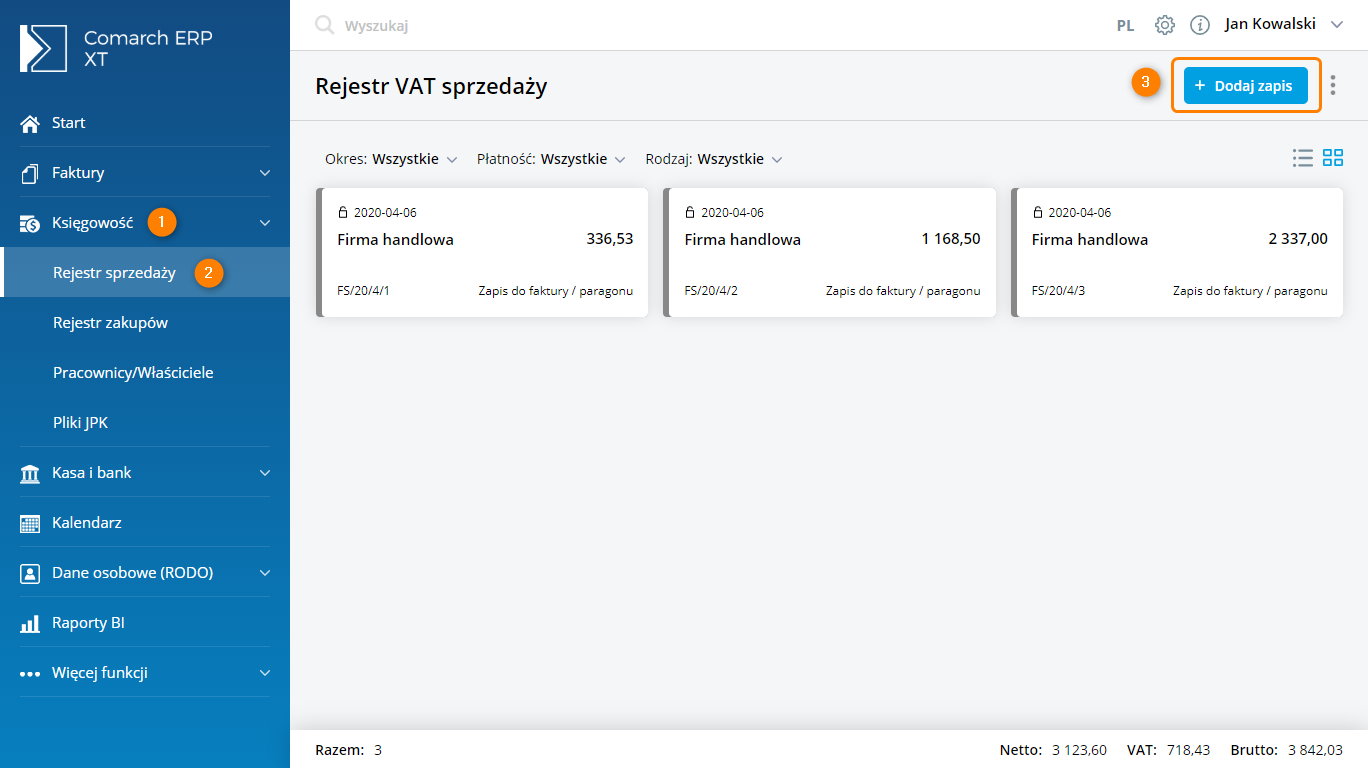Click the Comarch ERP XT logo icon

[x=43, y=48]
